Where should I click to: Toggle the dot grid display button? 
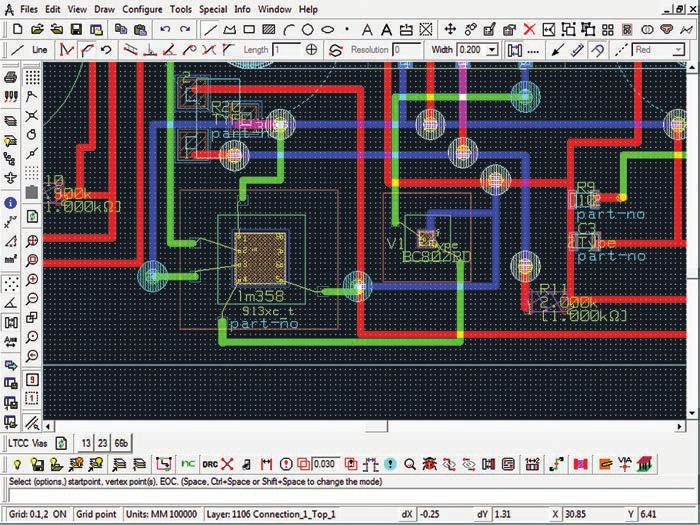pos(32,77)
